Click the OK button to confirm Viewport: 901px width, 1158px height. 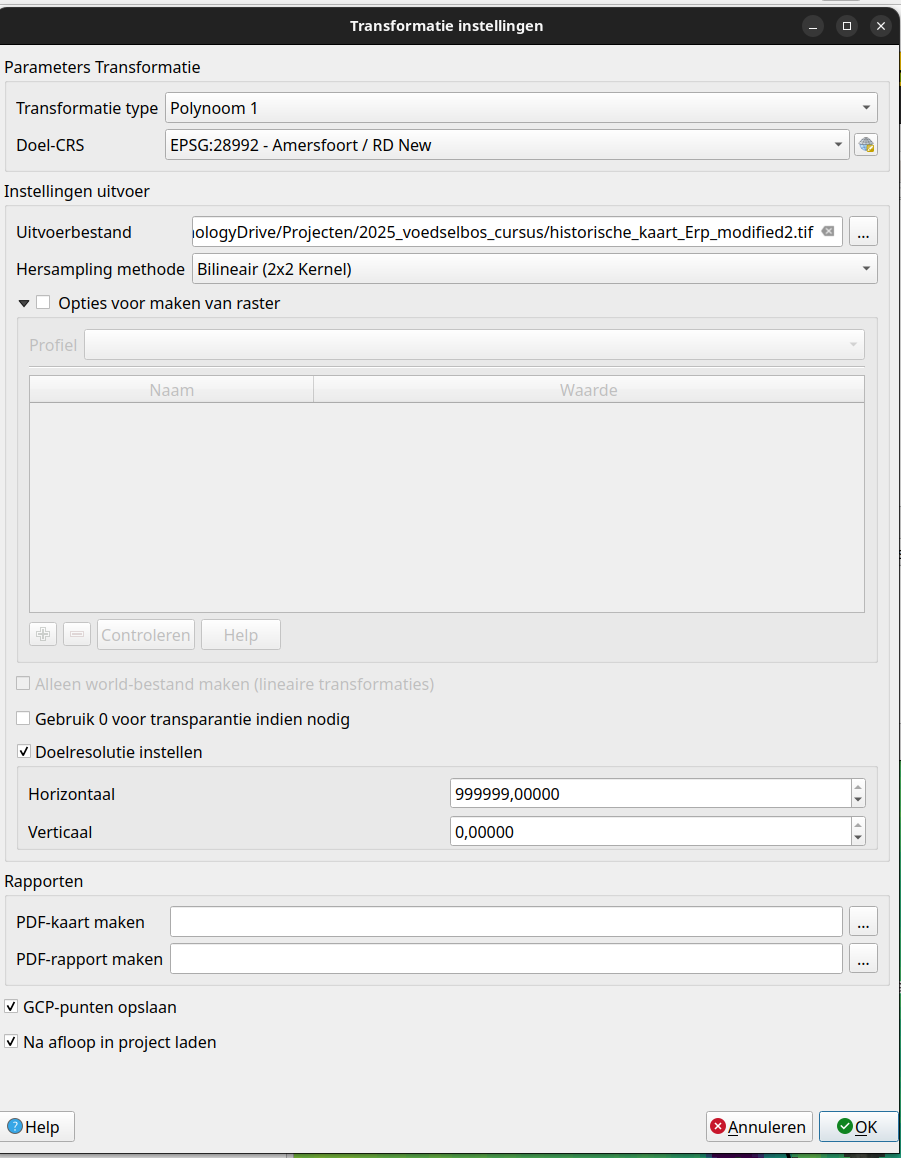pyautogui.click(x=857, y=1127)
